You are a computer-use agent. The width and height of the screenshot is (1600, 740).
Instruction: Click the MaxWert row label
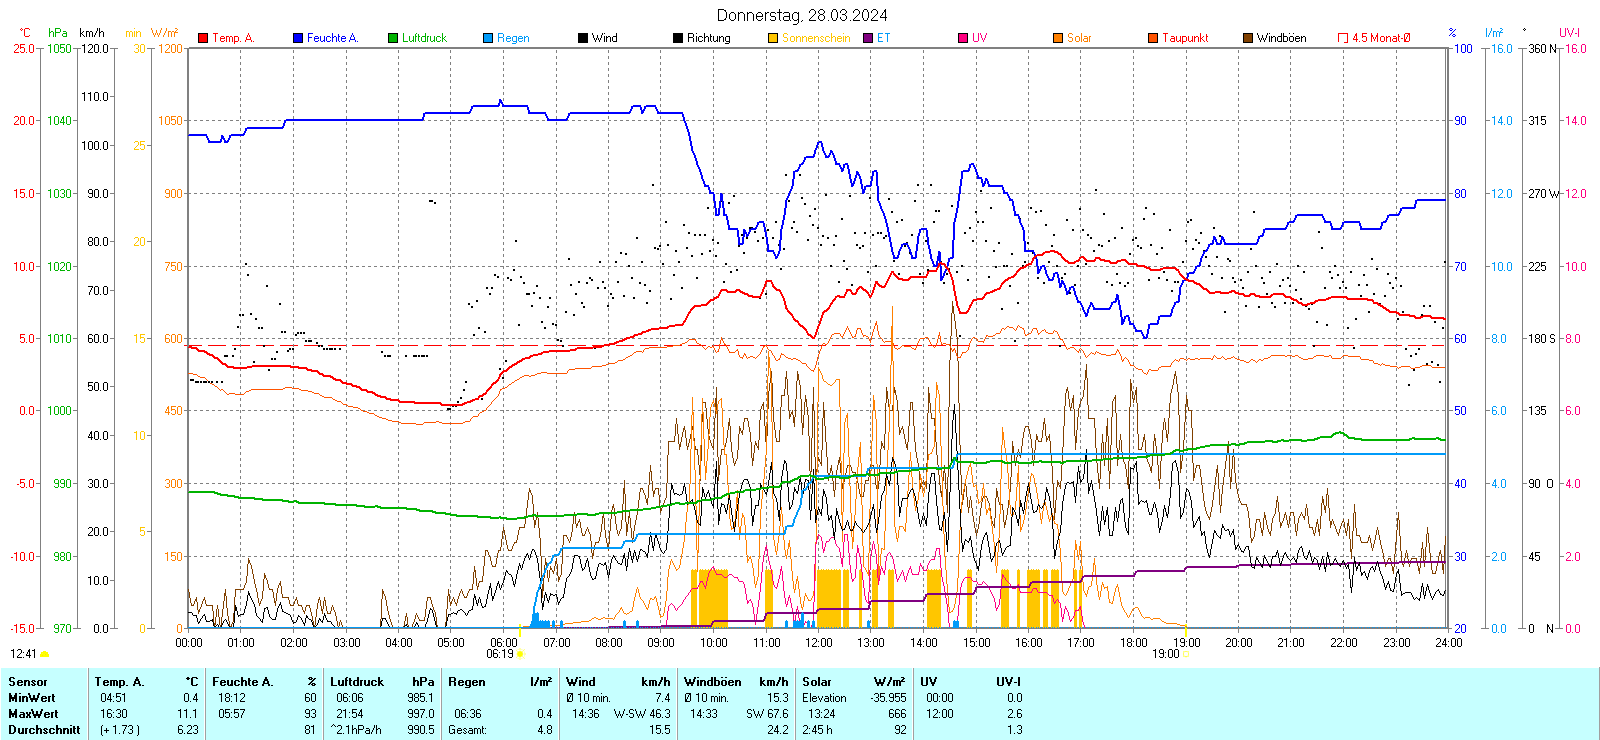33,714
